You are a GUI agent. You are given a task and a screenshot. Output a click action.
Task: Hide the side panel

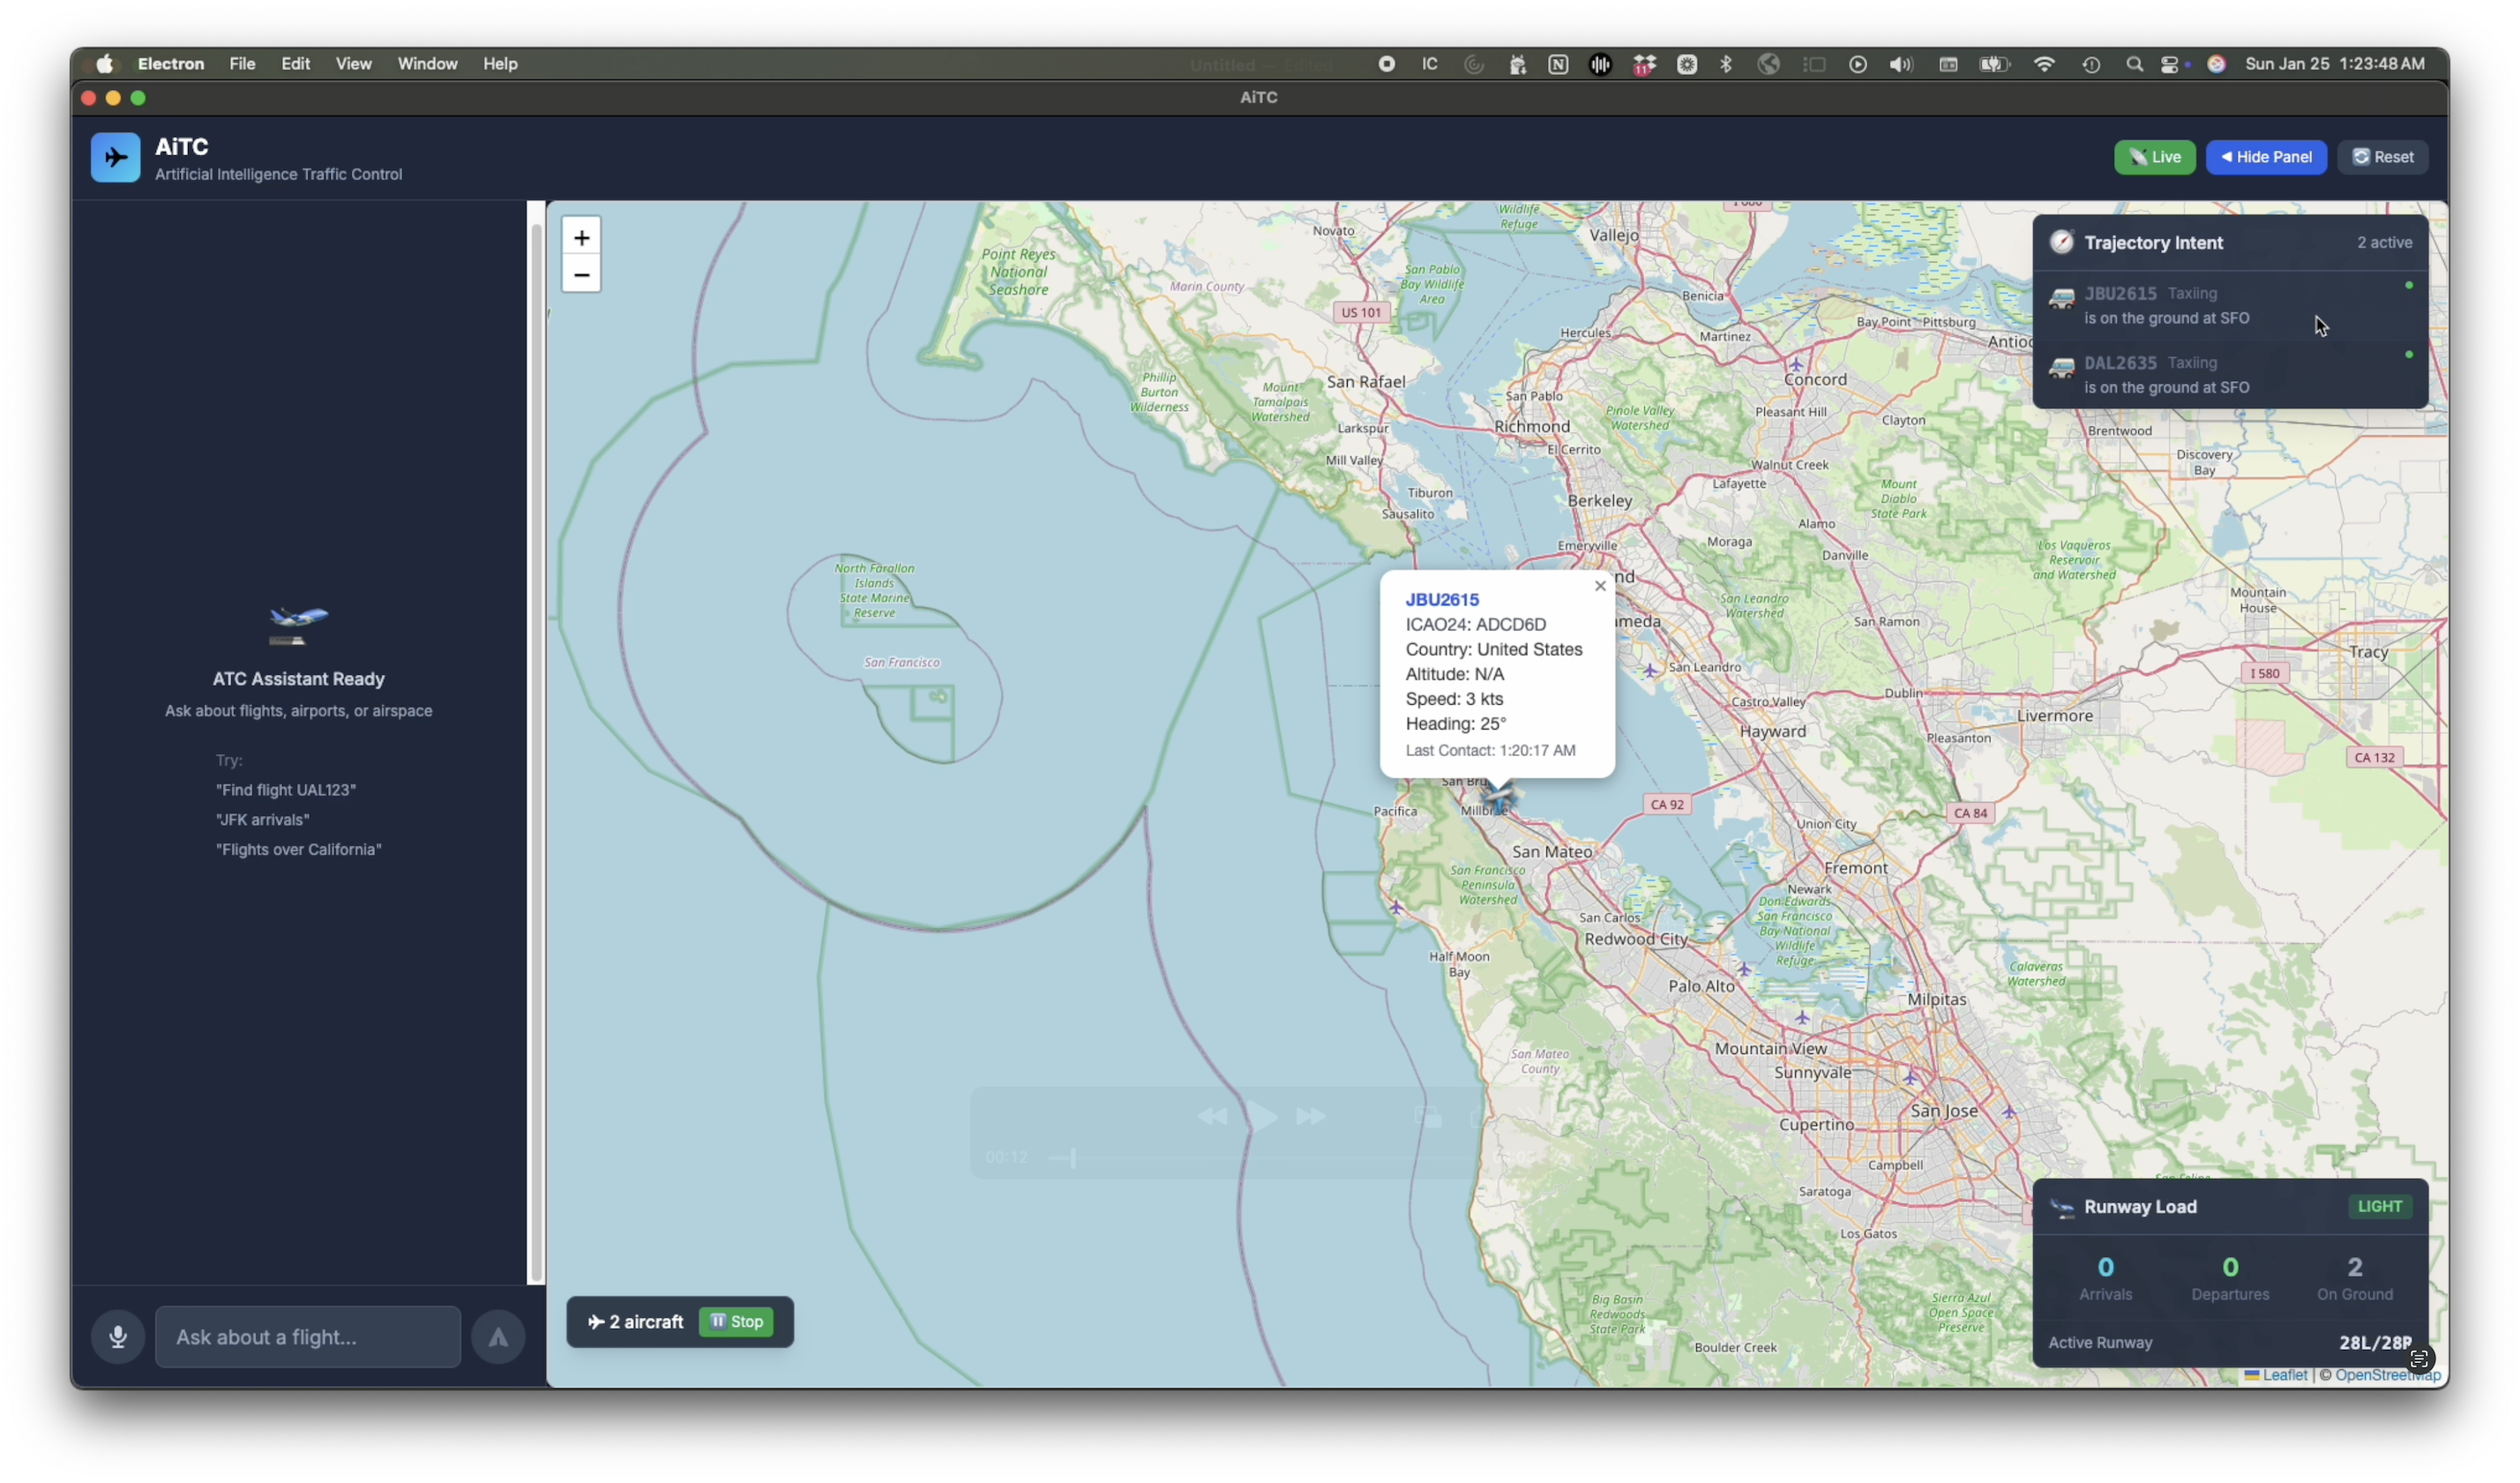pyautogui.click(x=2265, y=157)
